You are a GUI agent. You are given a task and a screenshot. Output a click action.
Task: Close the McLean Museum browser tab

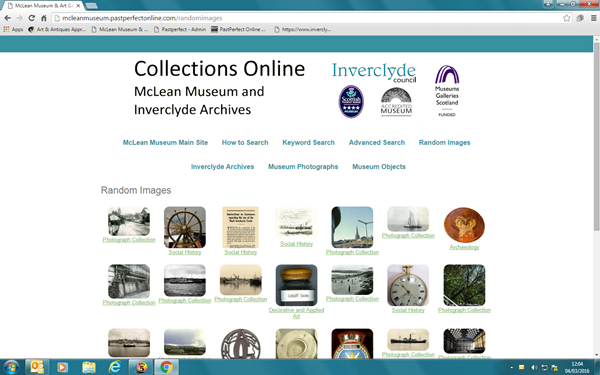pyautogui.click(x=78, y=6)
